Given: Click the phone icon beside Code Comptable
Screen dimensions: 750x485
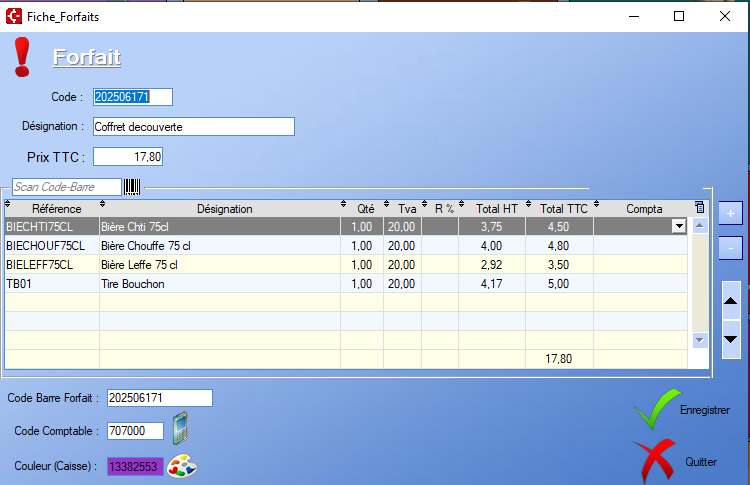Looking at the screenshot, I should pyautogui.click(x=179, y=429).
